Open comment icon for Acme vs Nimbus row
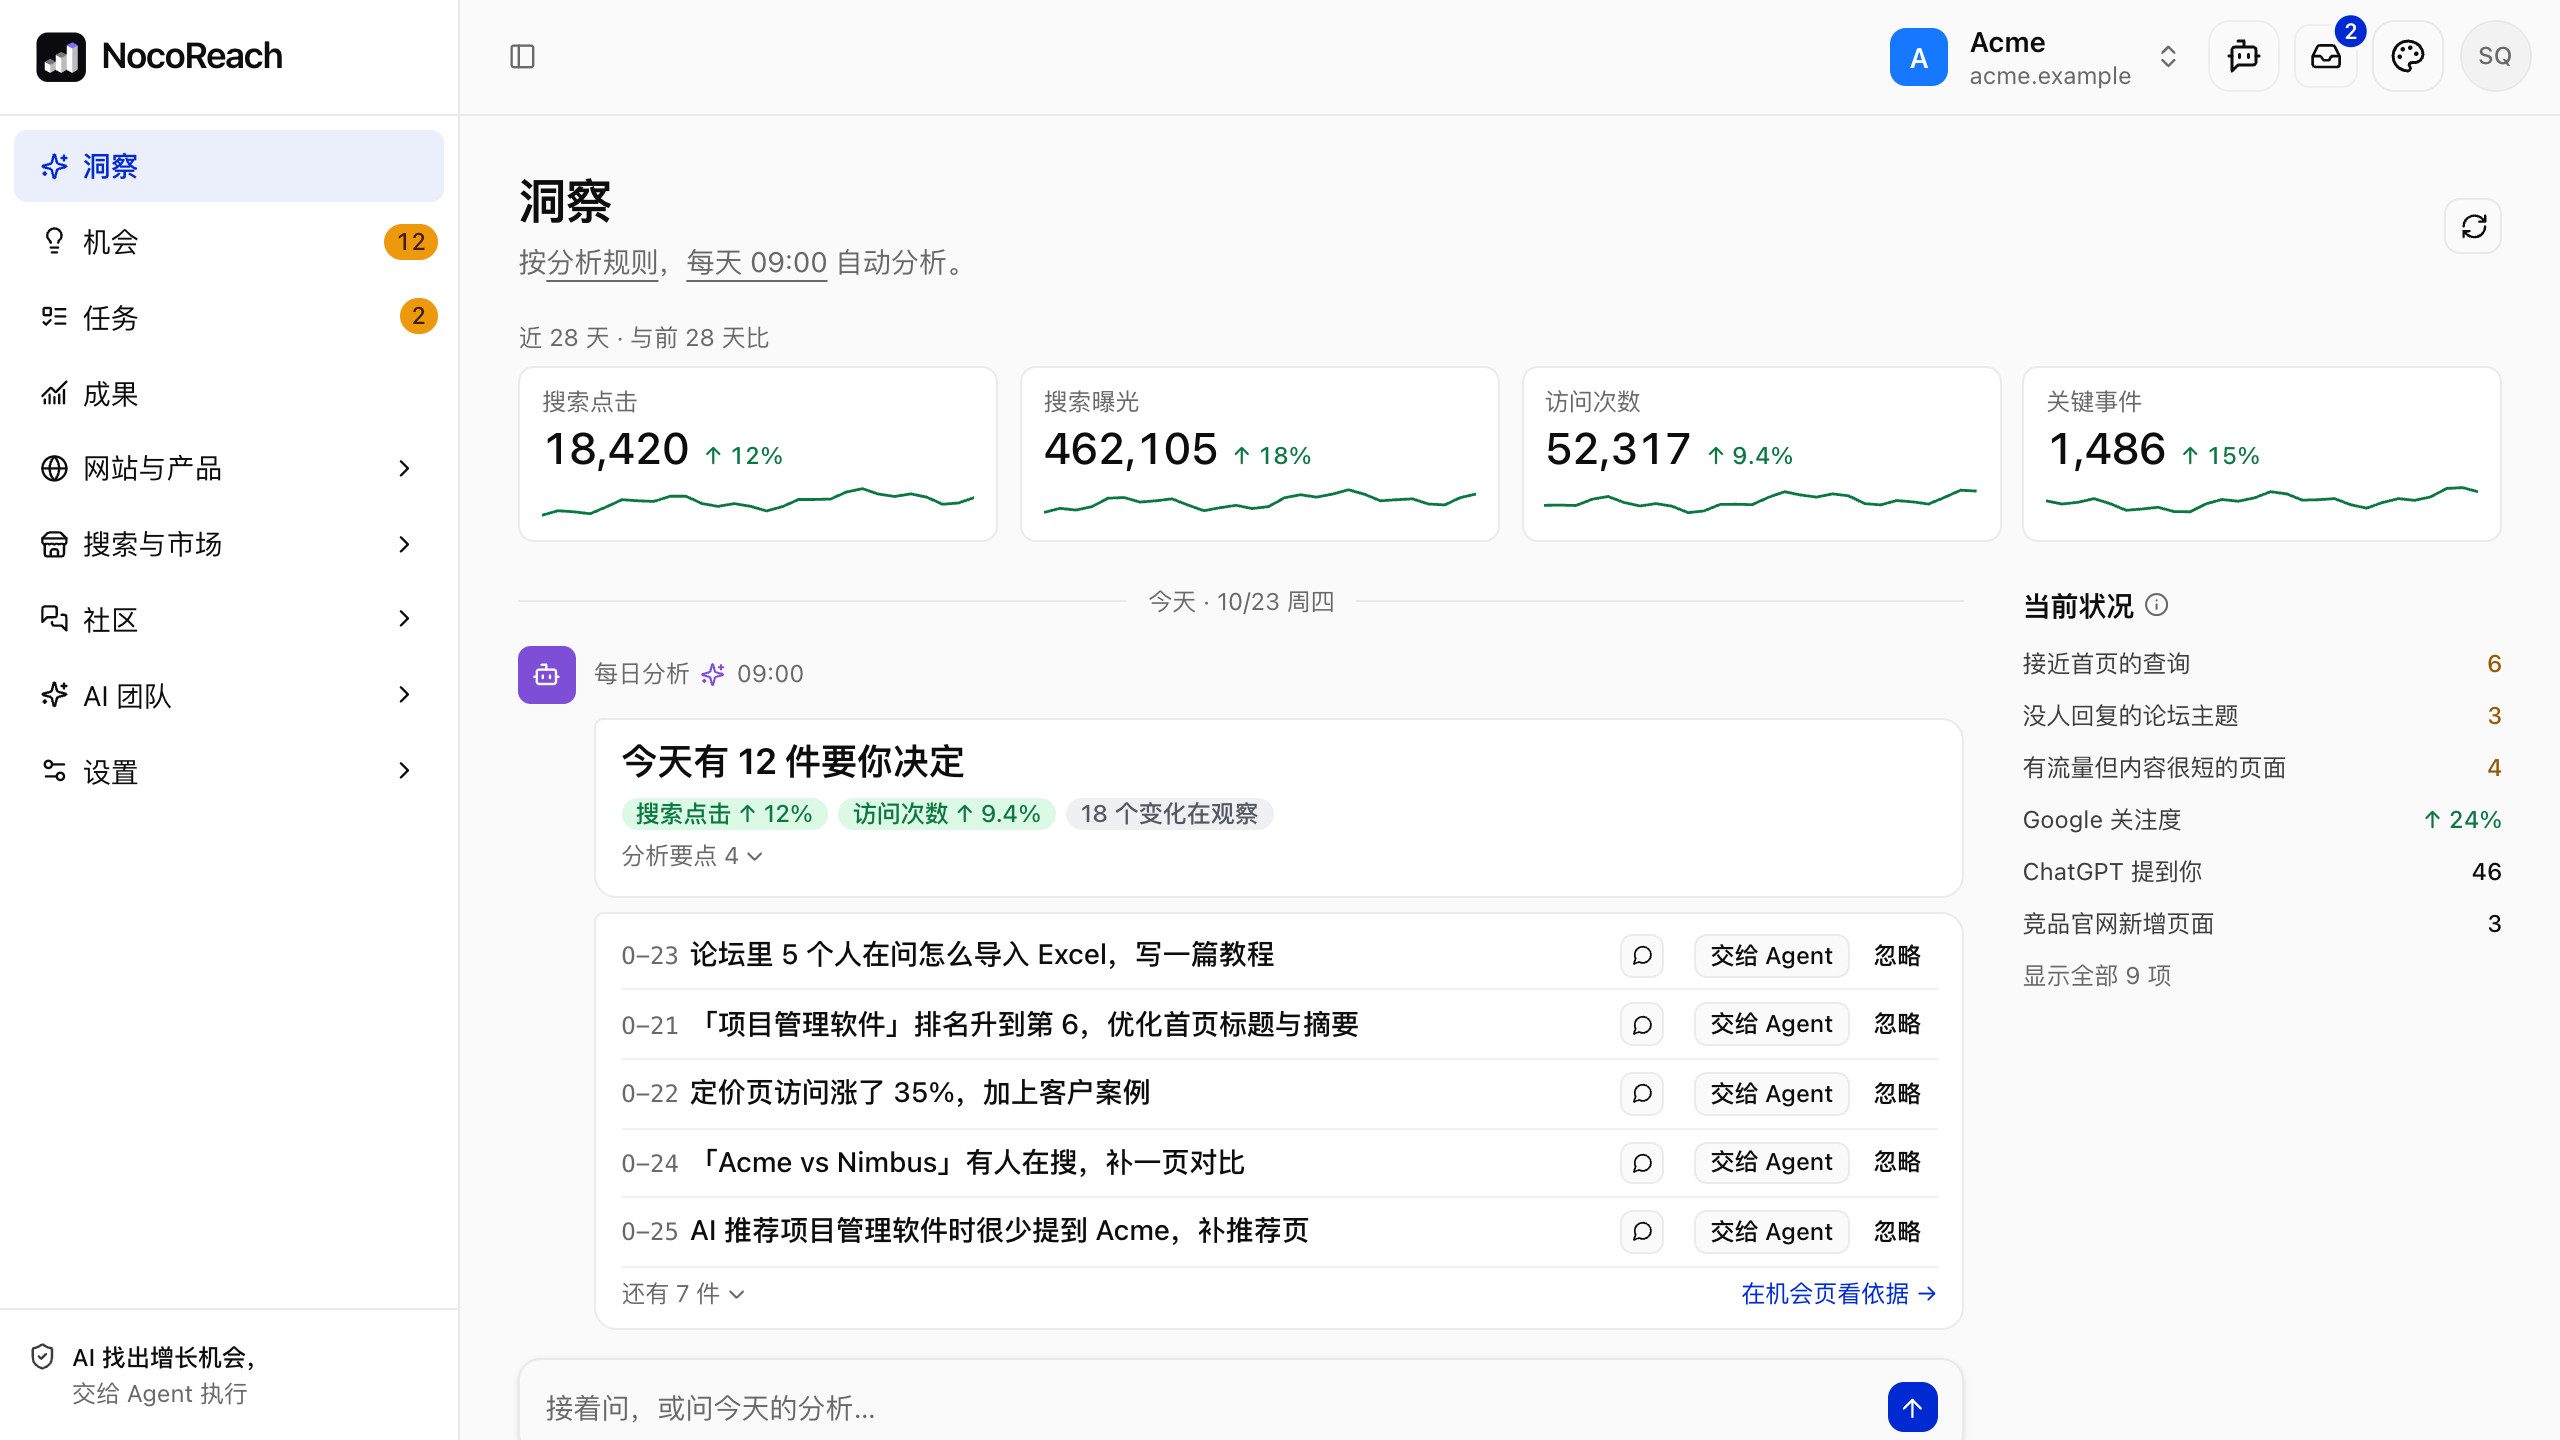This screenshot has width=2560, height=1440. [1642, 1163]
